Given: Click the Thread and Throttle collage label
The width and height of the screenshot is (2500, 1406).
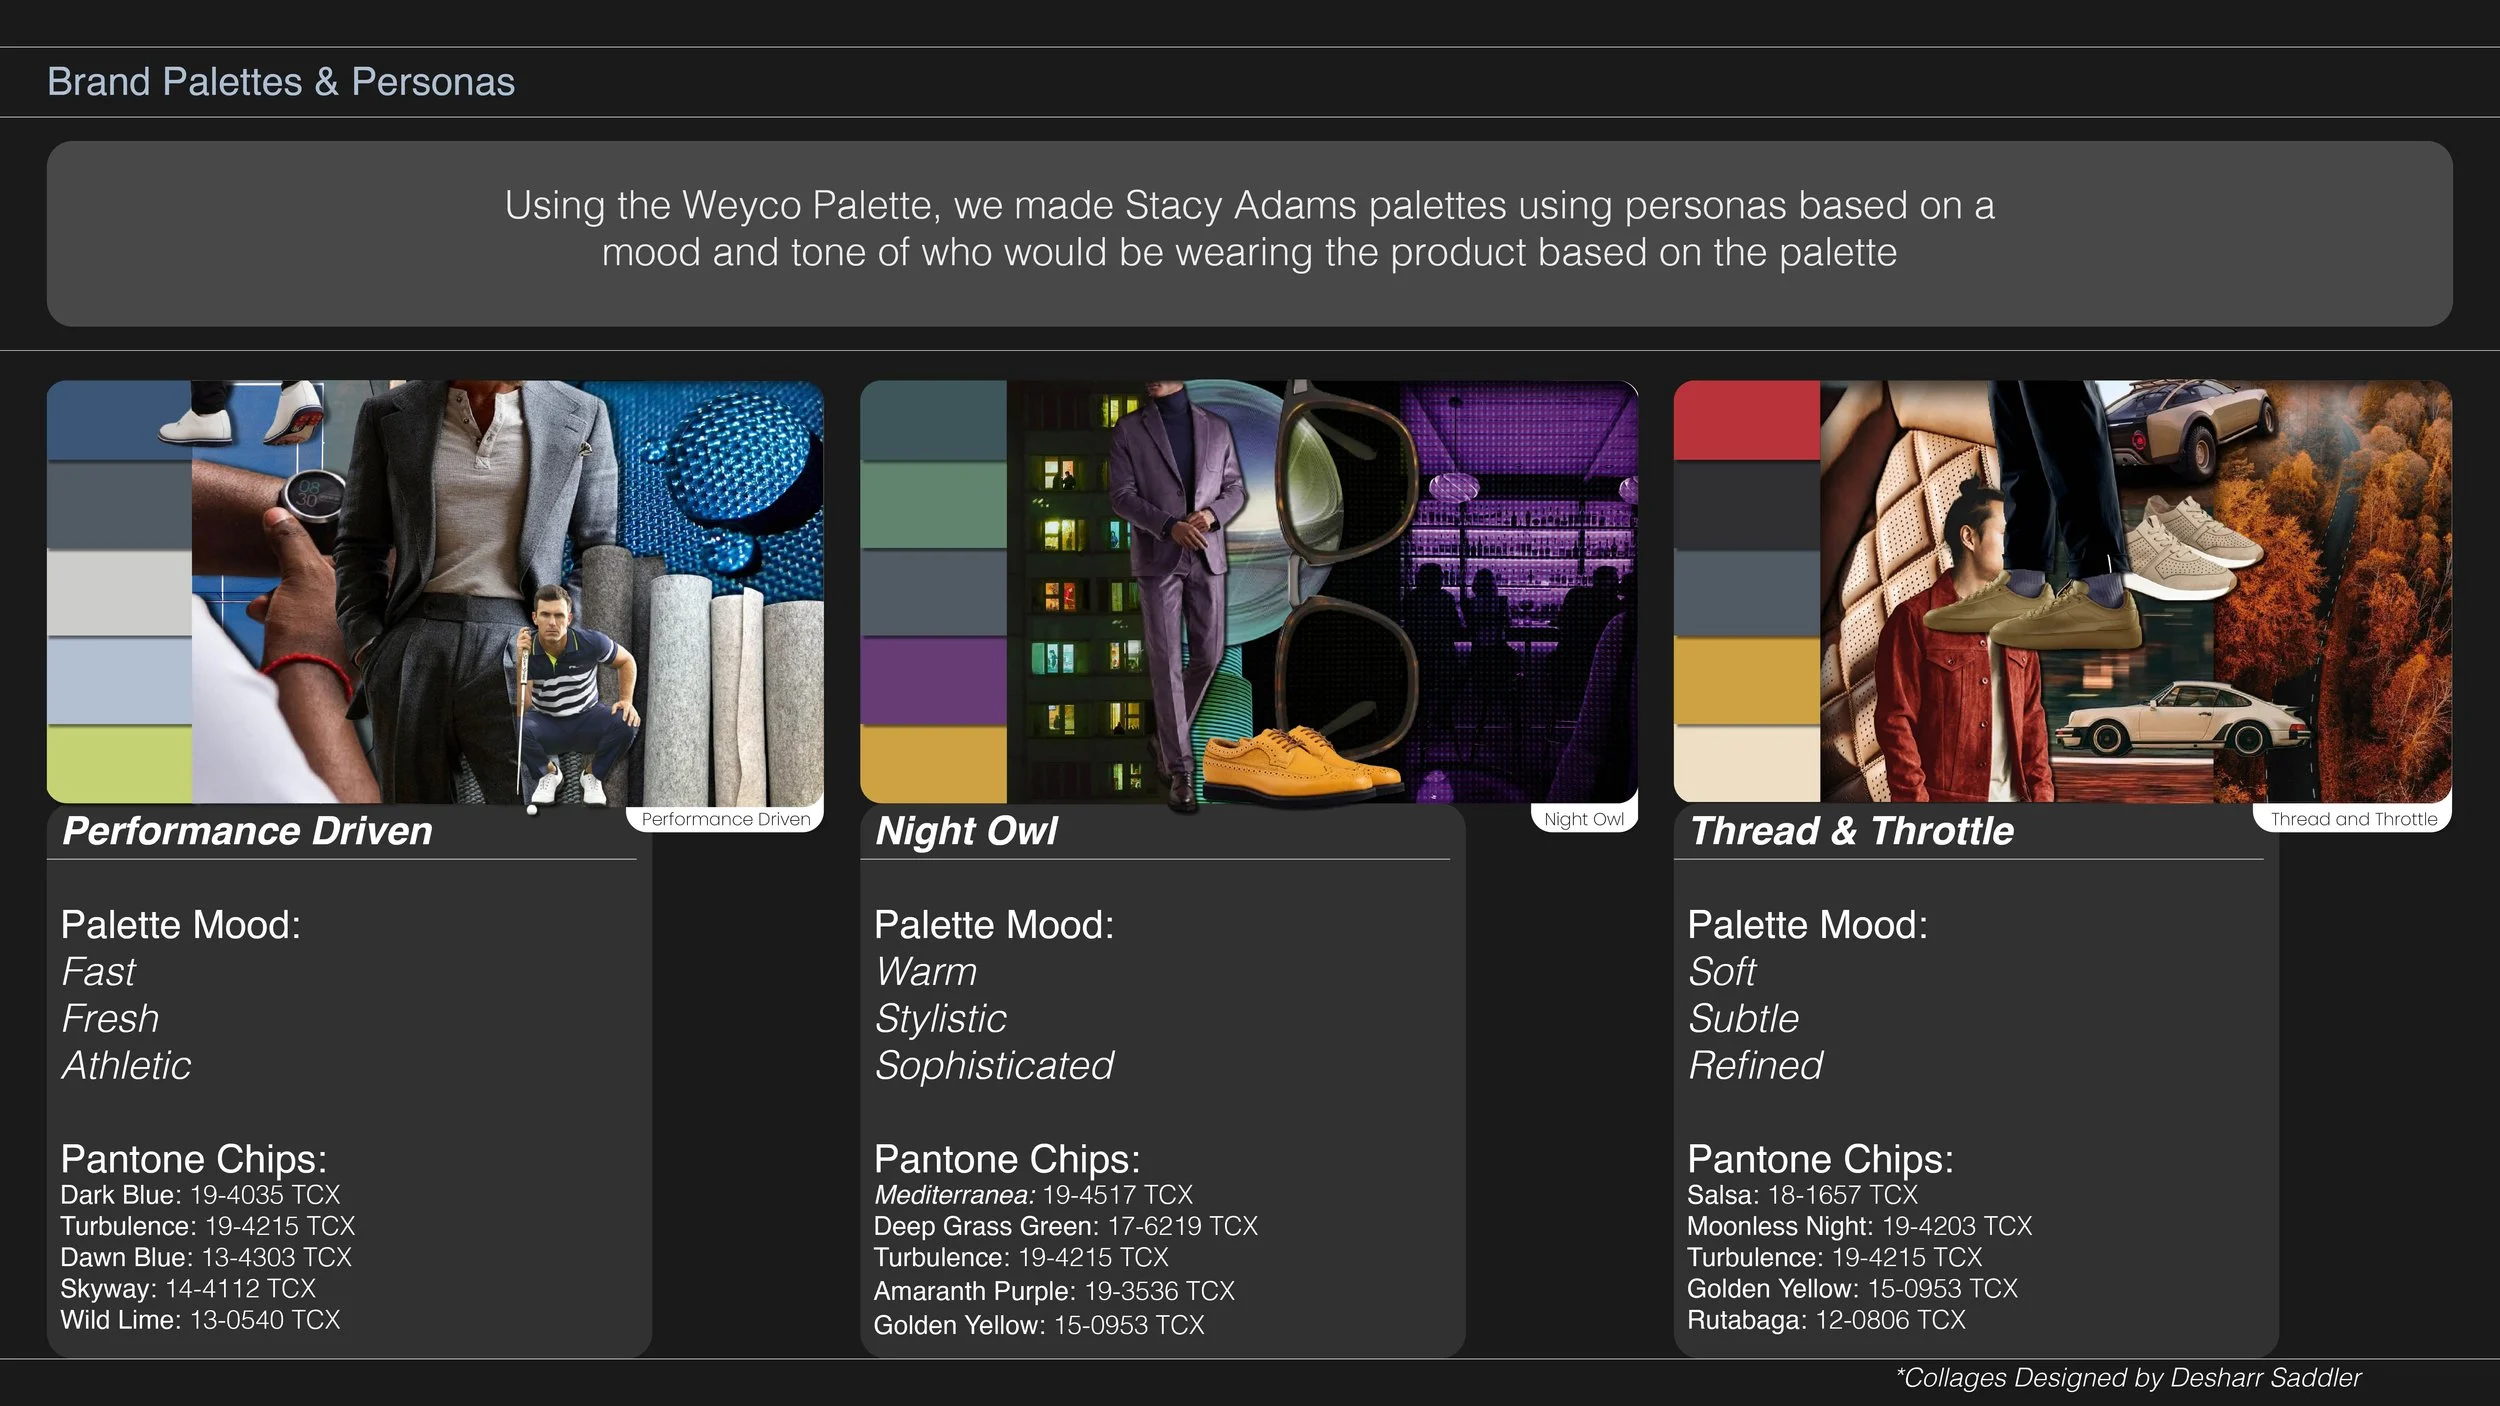Looking at the screenshot, I should coord(2353,819).
